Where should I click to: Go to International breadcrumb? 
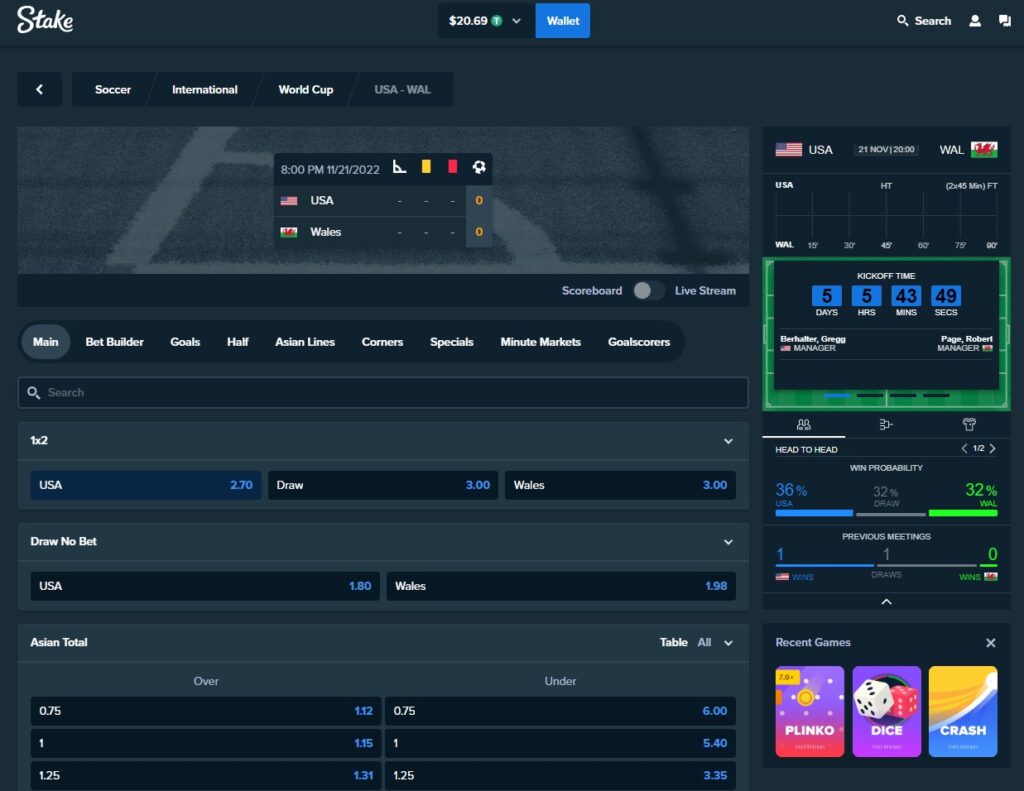[x=204, y=89]
